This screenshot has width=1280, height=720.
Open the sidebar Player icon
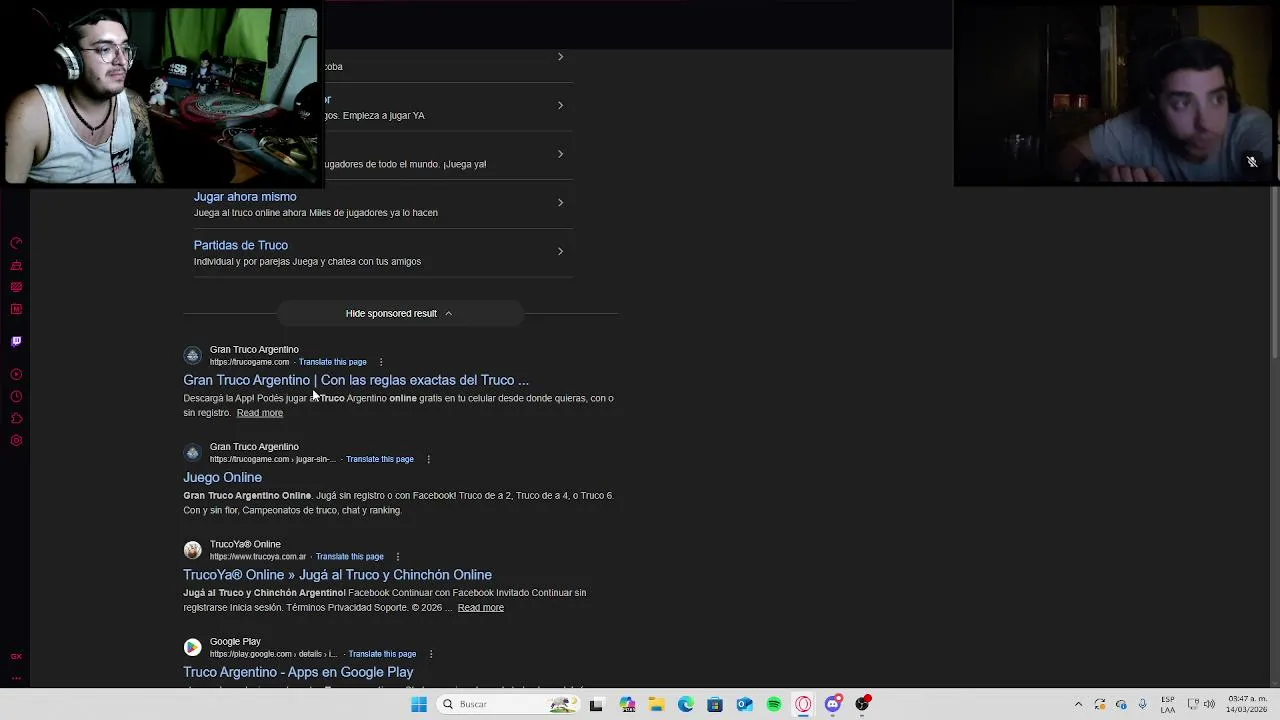point(16,374)
